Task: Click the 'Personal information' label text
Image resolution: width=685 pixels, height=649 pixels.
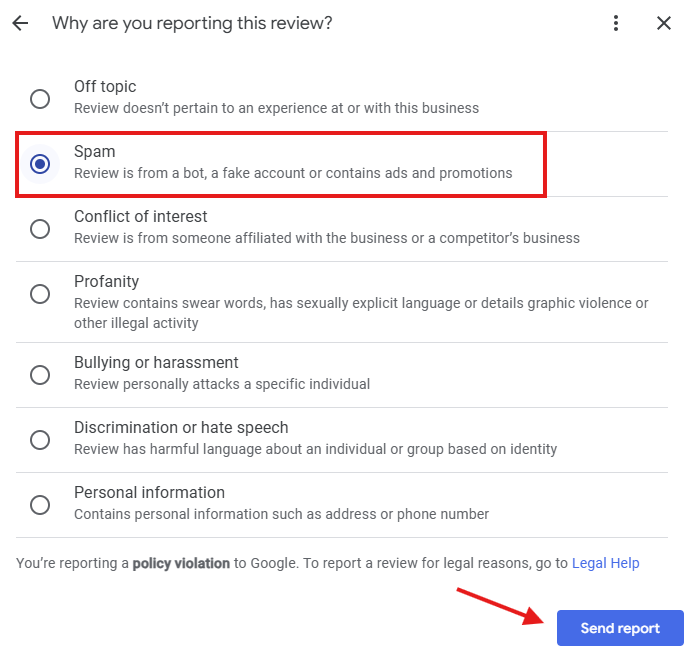Action: point(149,492)
